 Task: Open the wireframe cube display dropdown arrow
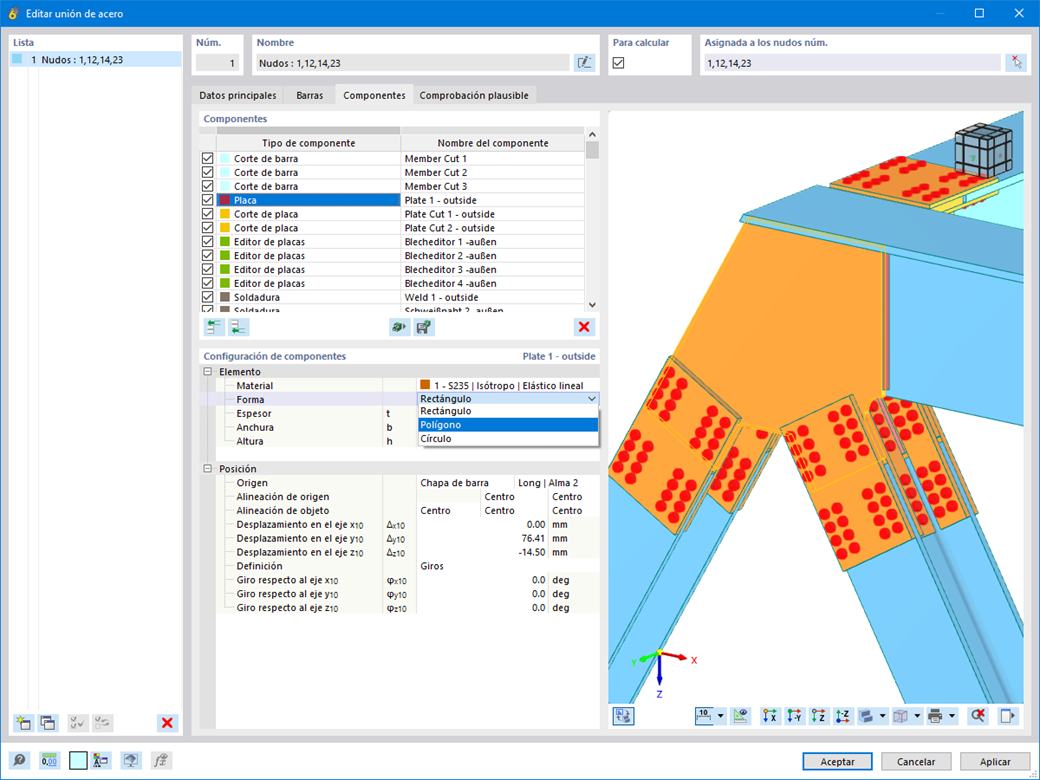(917, 716)
